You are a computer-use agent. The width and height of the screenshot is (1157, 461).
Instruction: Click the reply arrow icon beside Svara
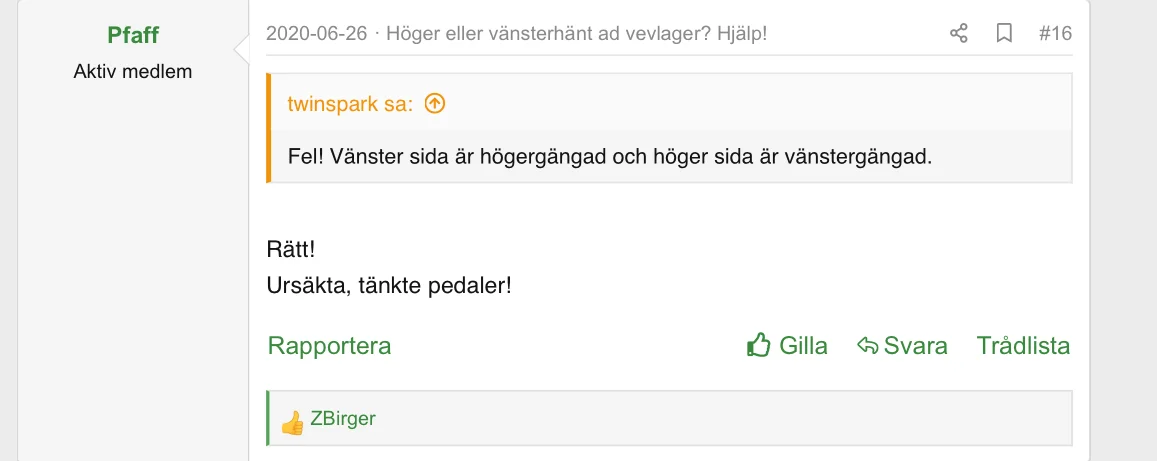[867, 345]
